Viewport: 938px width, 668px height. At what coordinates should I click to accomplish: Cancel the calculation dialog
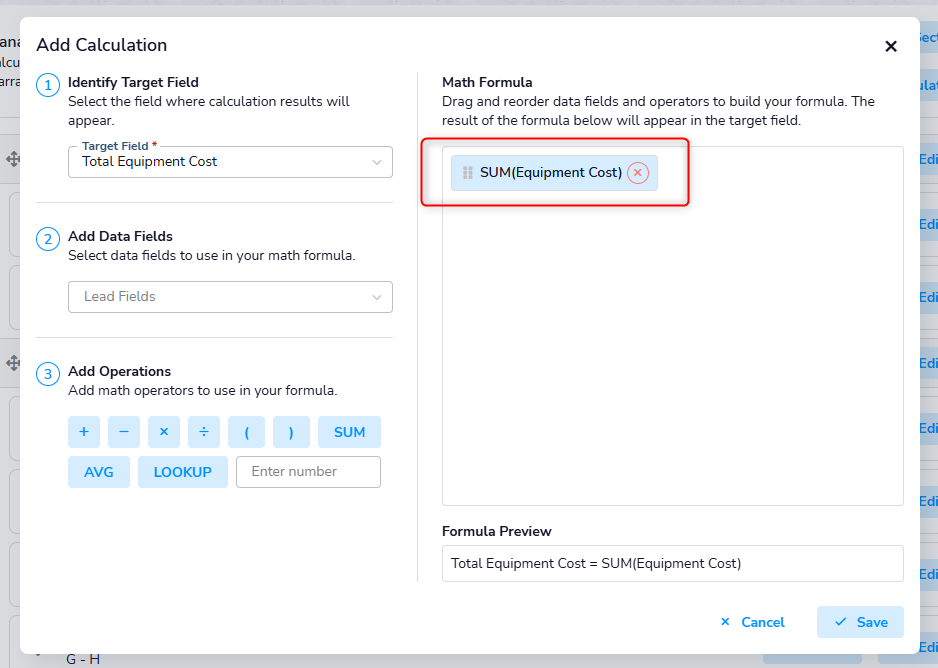click(x=752, y=622)
